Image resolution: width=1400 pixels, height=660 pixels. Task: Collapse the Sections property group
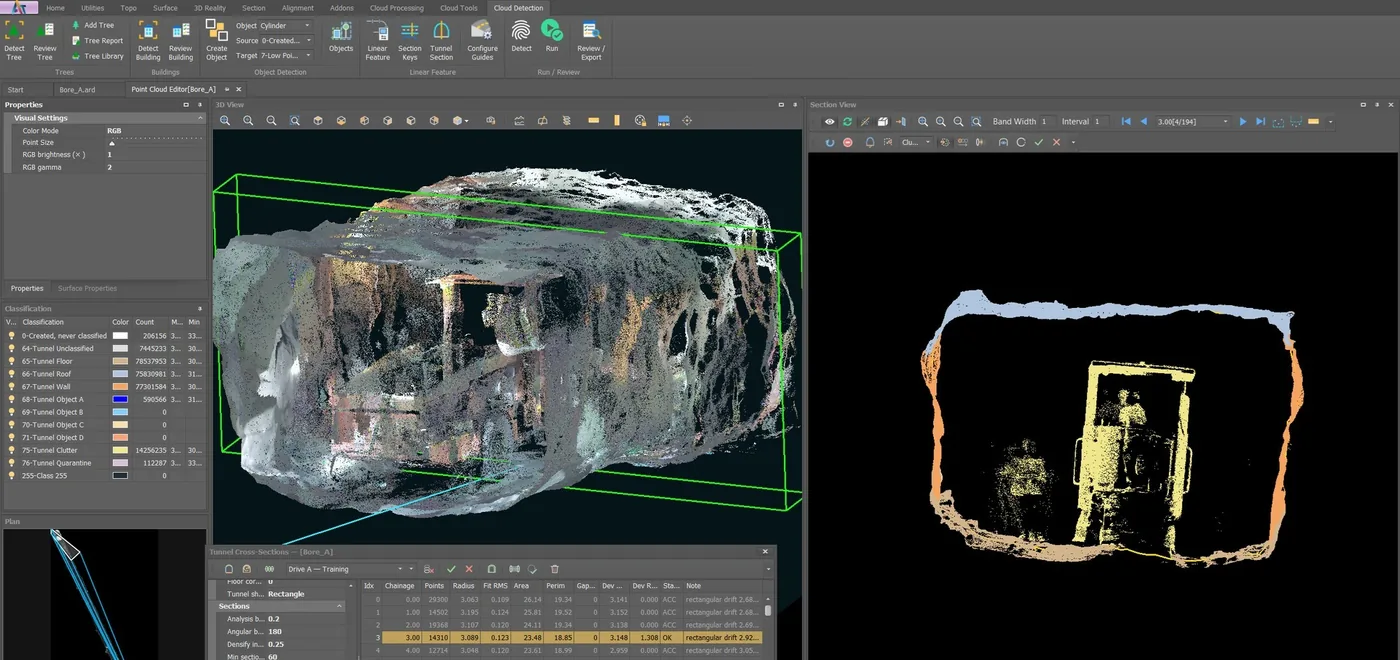[339, 606]
